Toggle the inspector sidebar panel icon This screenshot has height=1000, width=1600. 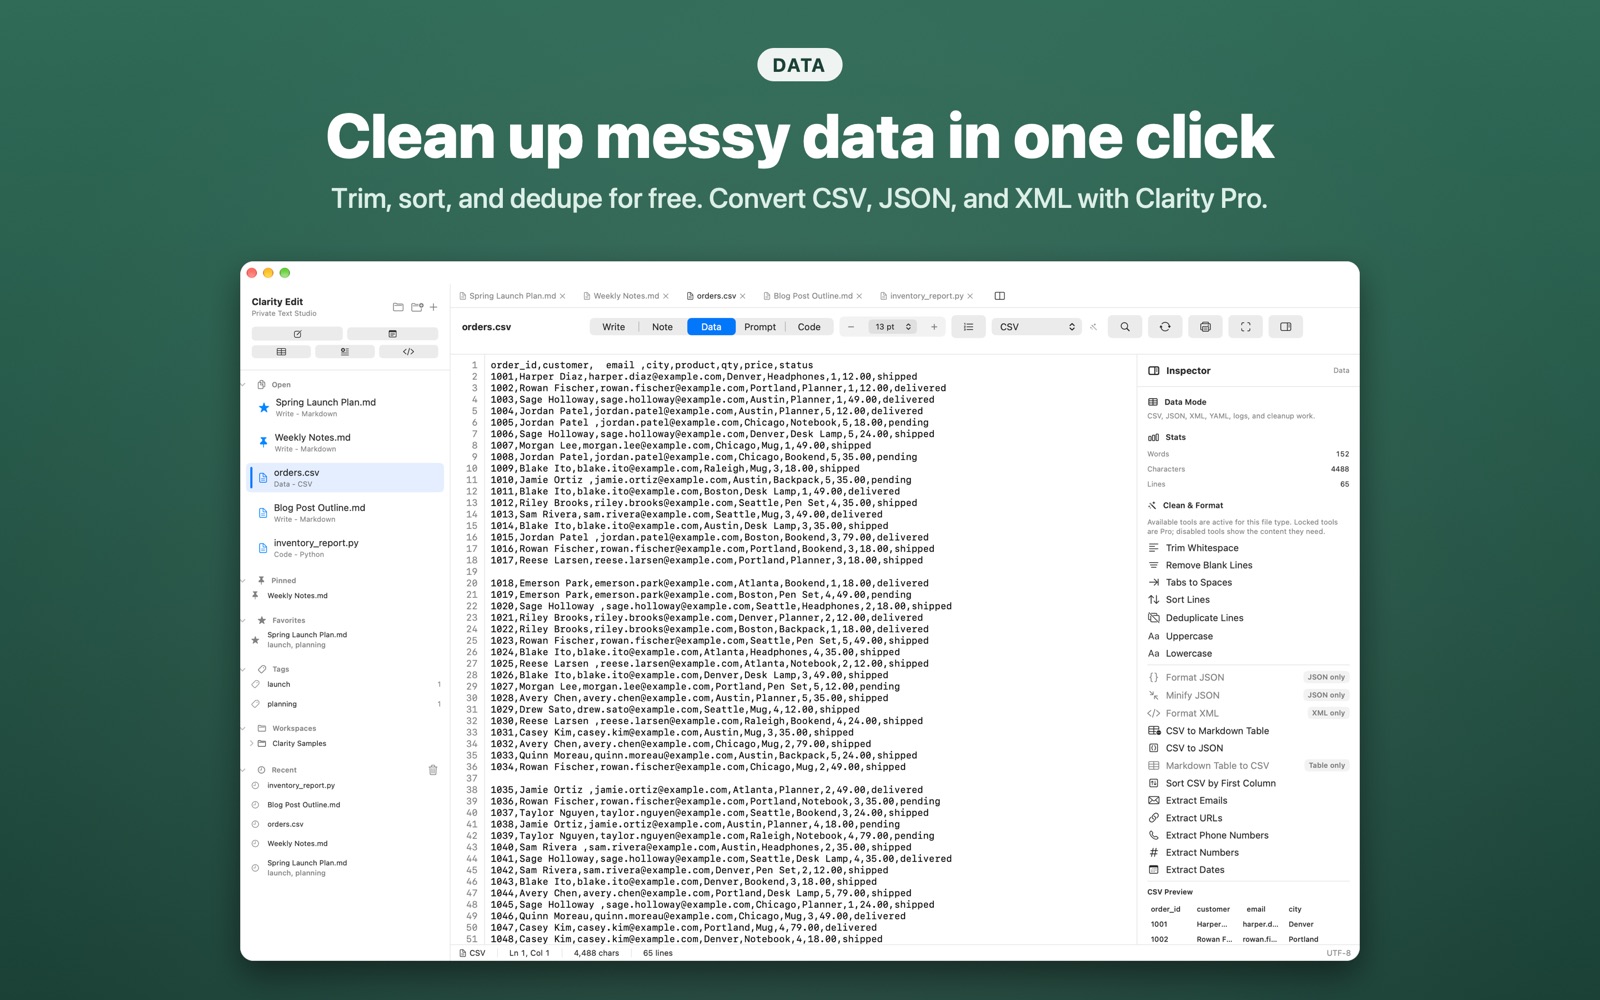[x=1286, y=327]
